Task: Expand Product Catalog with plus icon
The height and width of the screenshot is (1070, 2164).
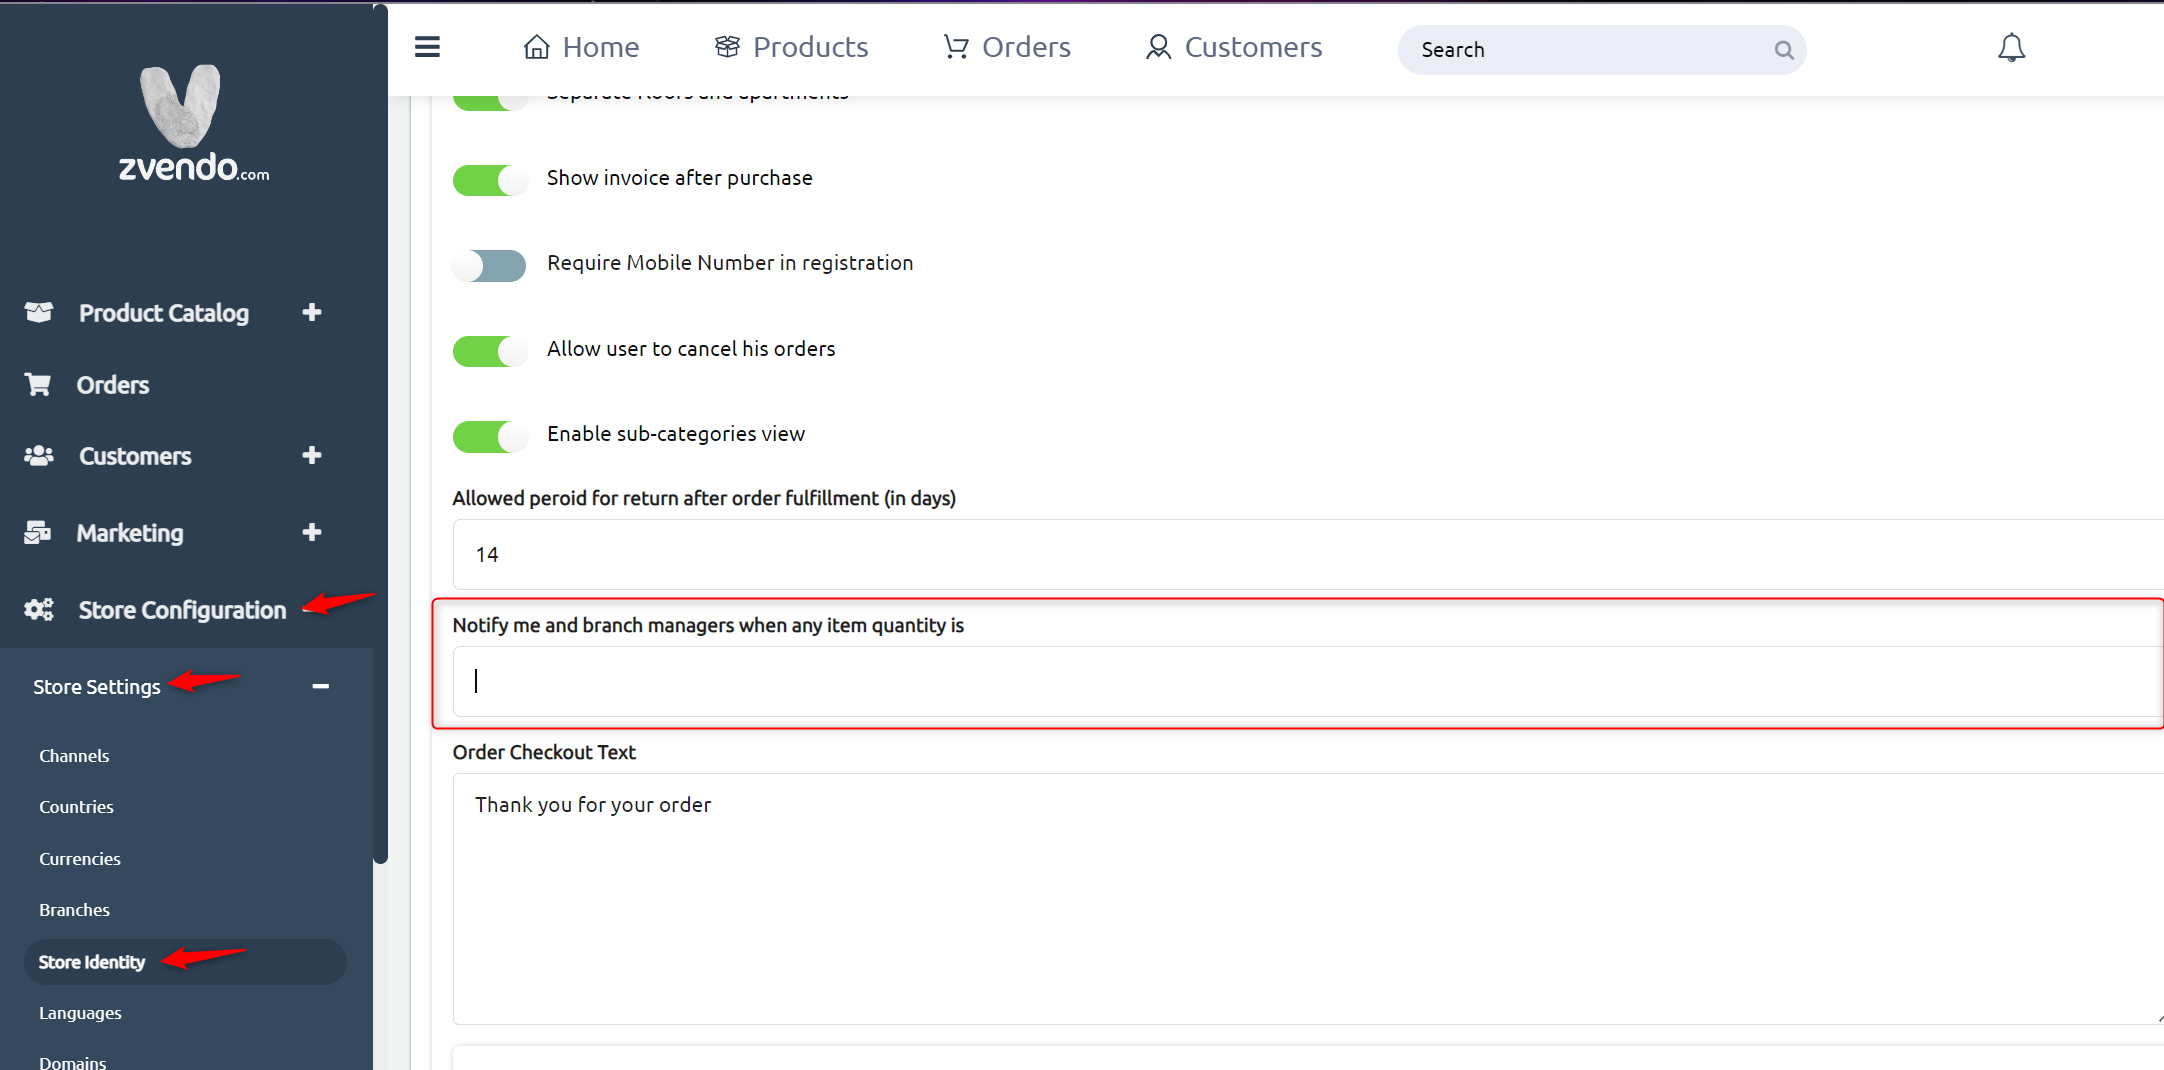Action: (312, 312)
